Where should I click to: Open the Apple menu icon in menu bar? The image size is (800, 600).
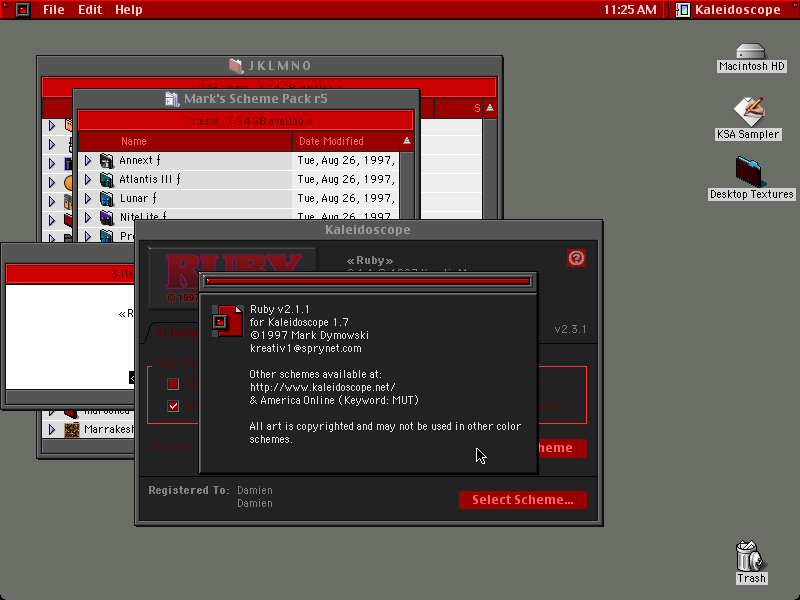point(22,10)
